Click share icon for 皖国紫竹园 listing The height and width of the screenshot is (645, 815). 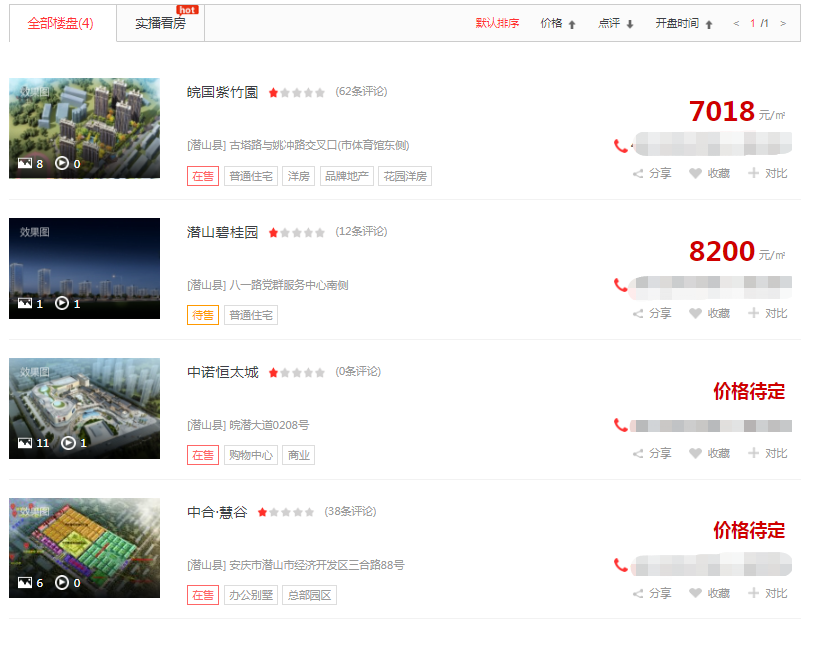point(638,174)
